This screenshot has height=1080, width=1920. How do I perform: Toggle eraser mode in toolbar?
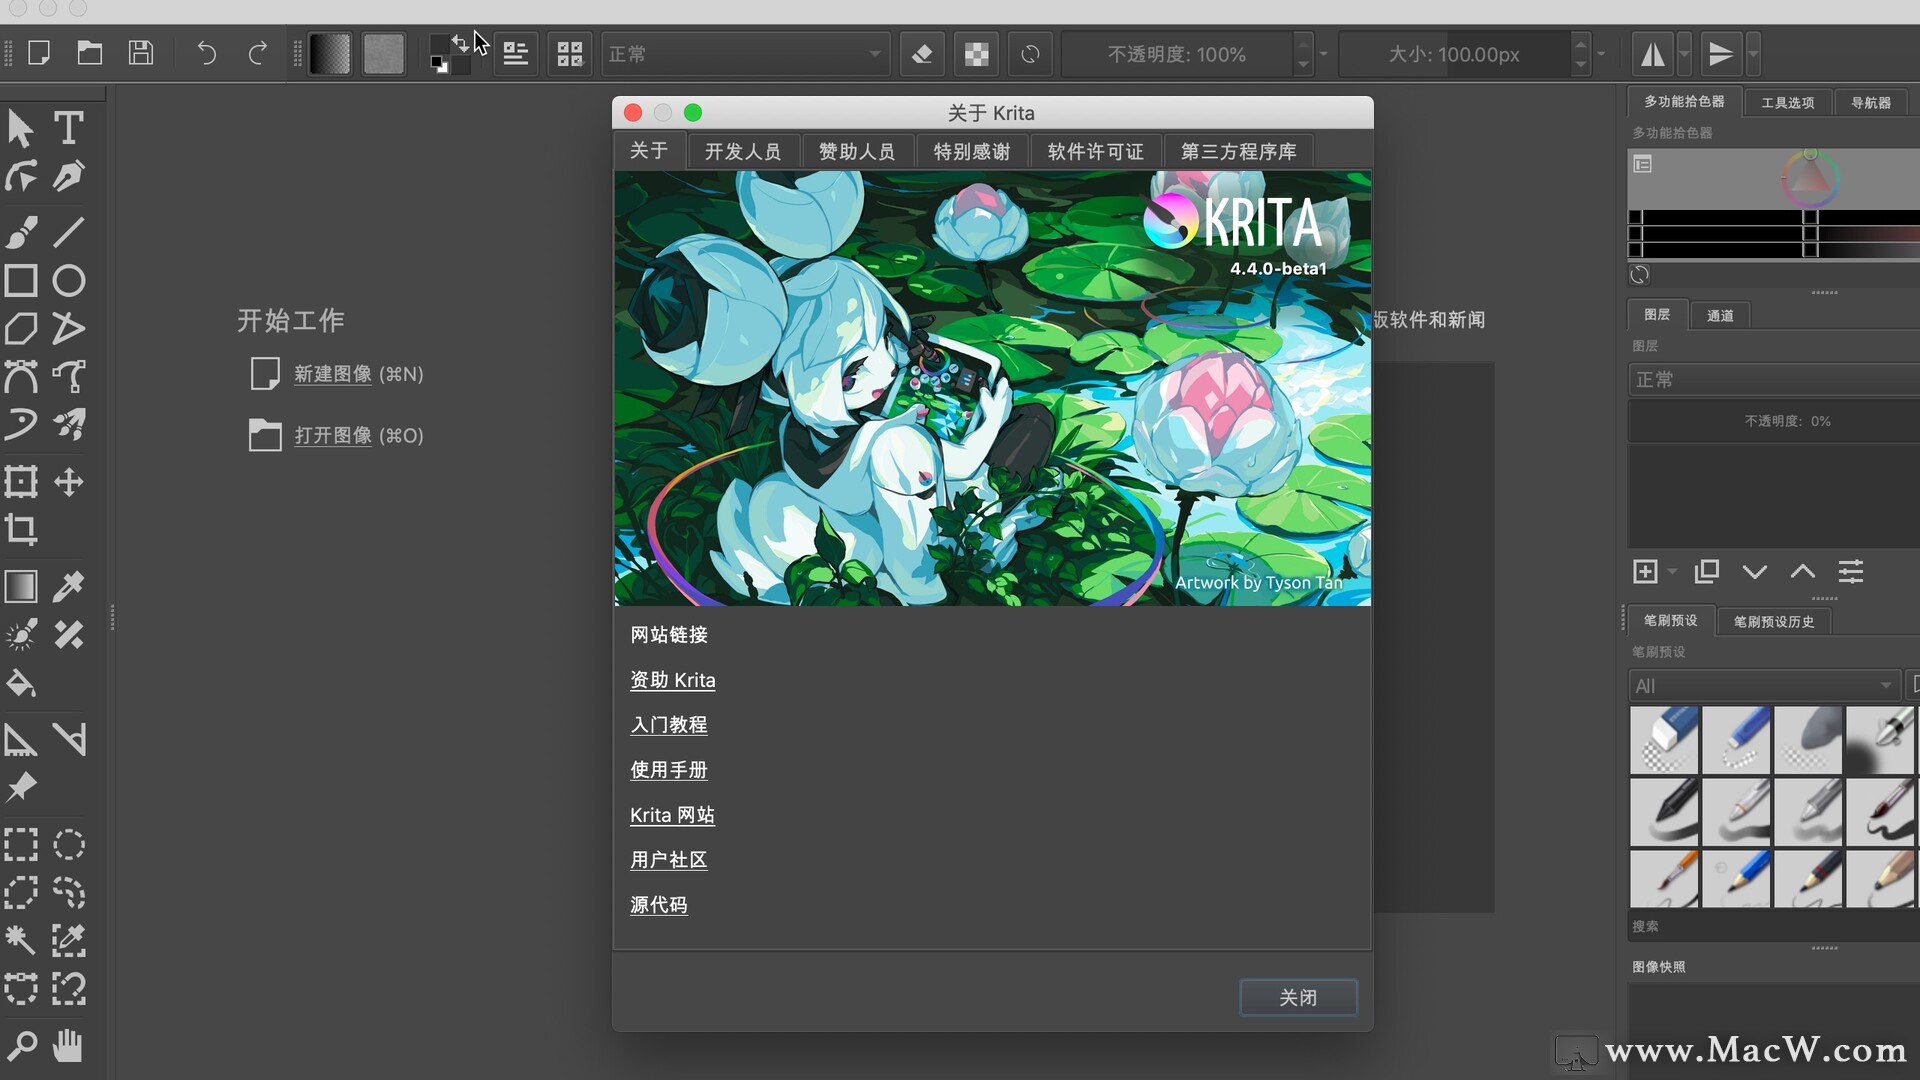(x=922, y=54)
